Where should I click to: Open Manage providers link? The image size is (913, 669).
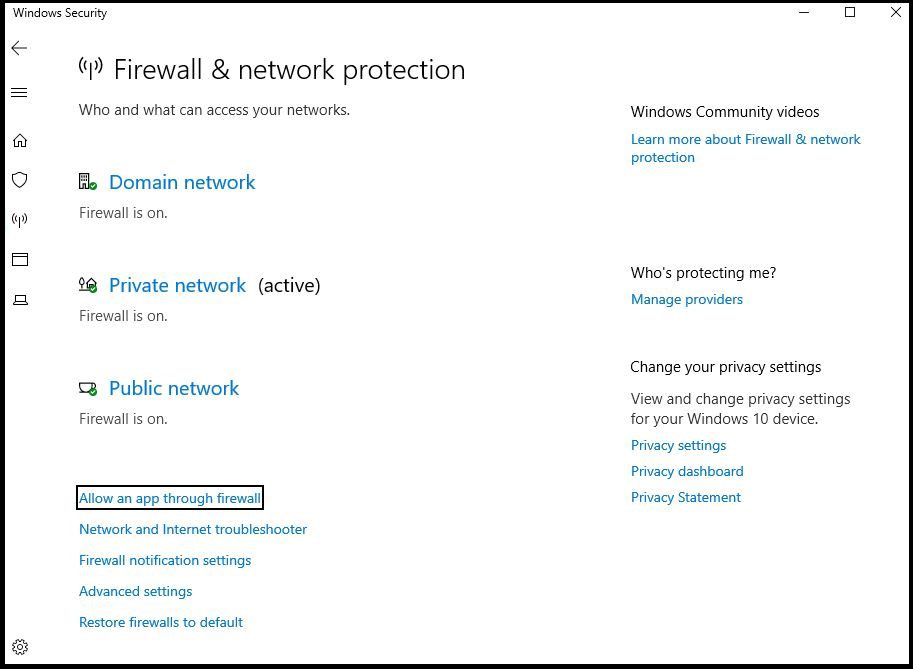[687, 299]
